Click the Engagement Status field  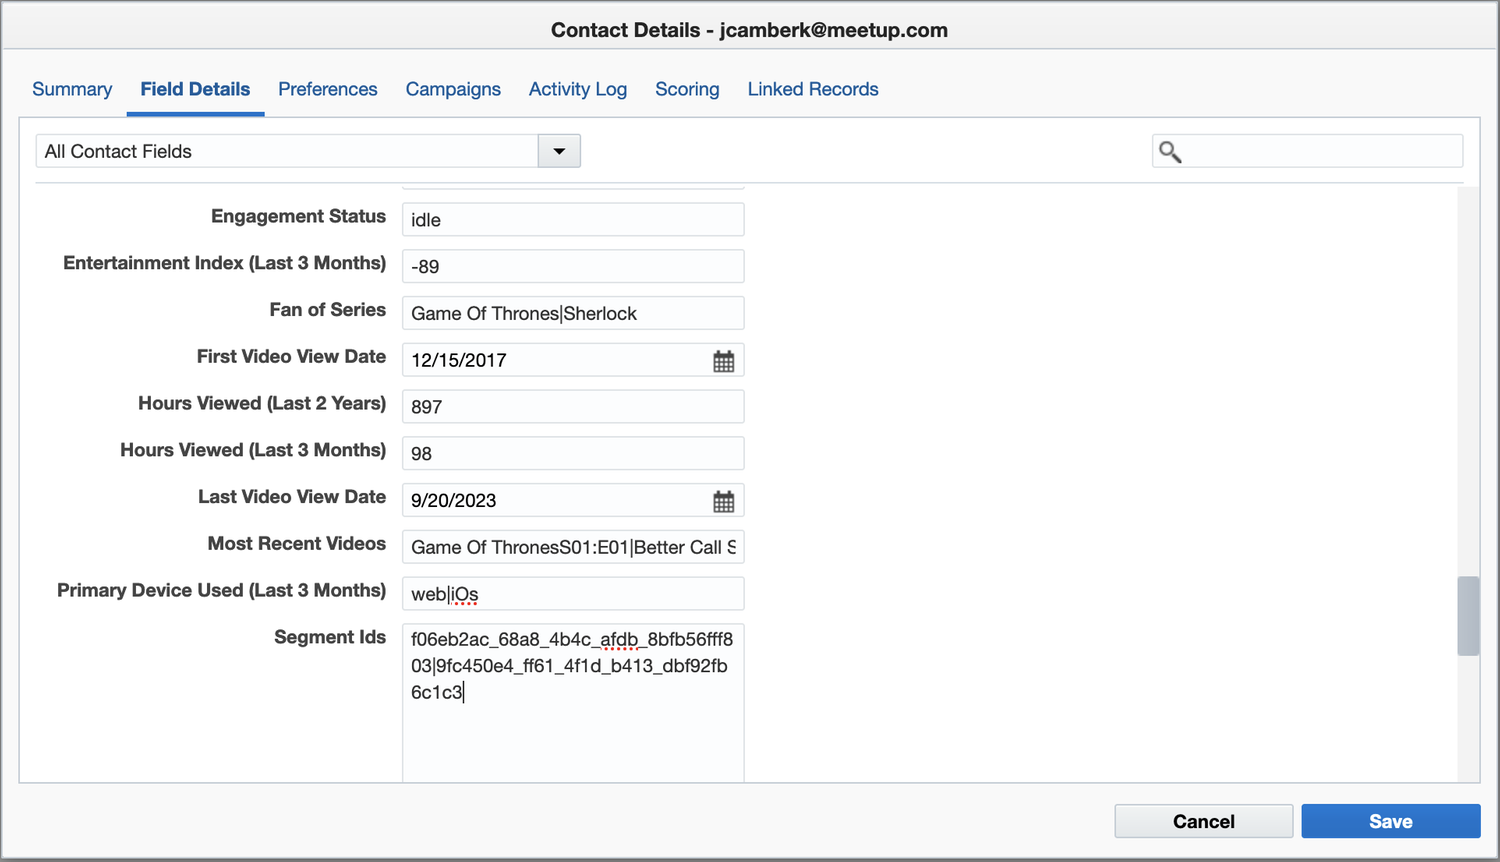coord(572,220)
